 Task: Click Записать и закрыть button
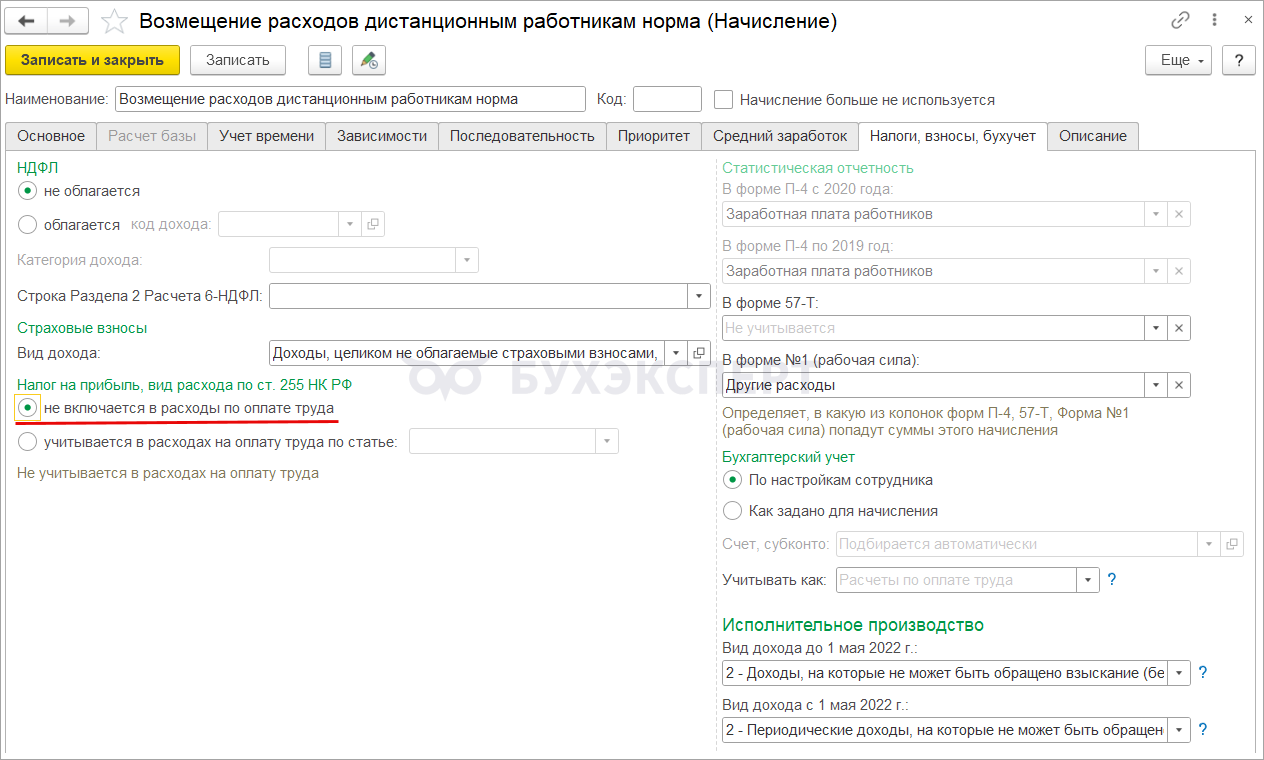[92, 60]
